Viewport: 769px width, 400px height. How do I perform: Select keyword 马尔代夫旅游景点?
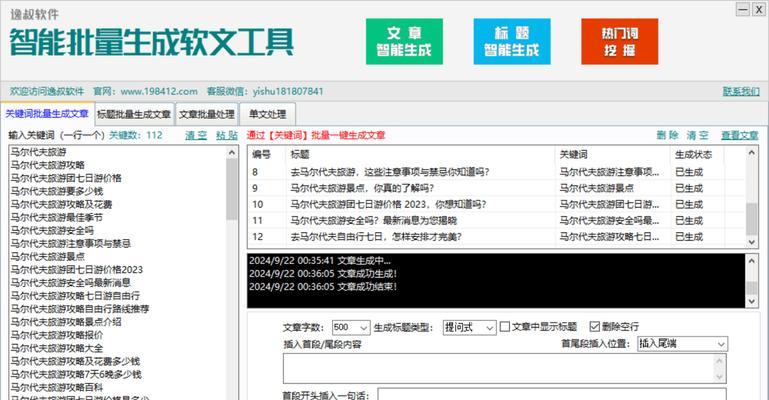click(48, 256)
